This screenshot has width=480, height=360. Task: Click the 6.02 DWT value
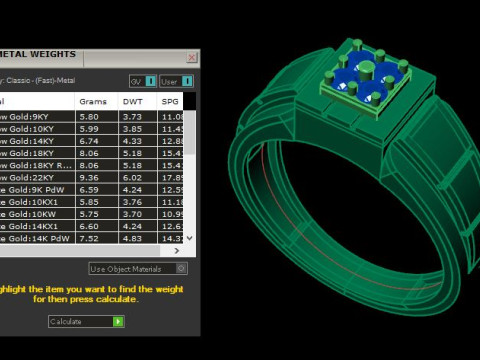coord(132,178)
